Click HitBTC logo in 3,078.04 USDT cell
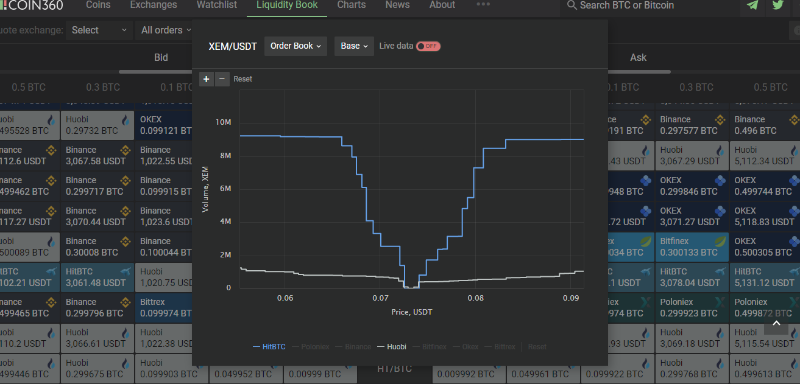Screen dimensions: 800x384 click(x=720, y=272)
